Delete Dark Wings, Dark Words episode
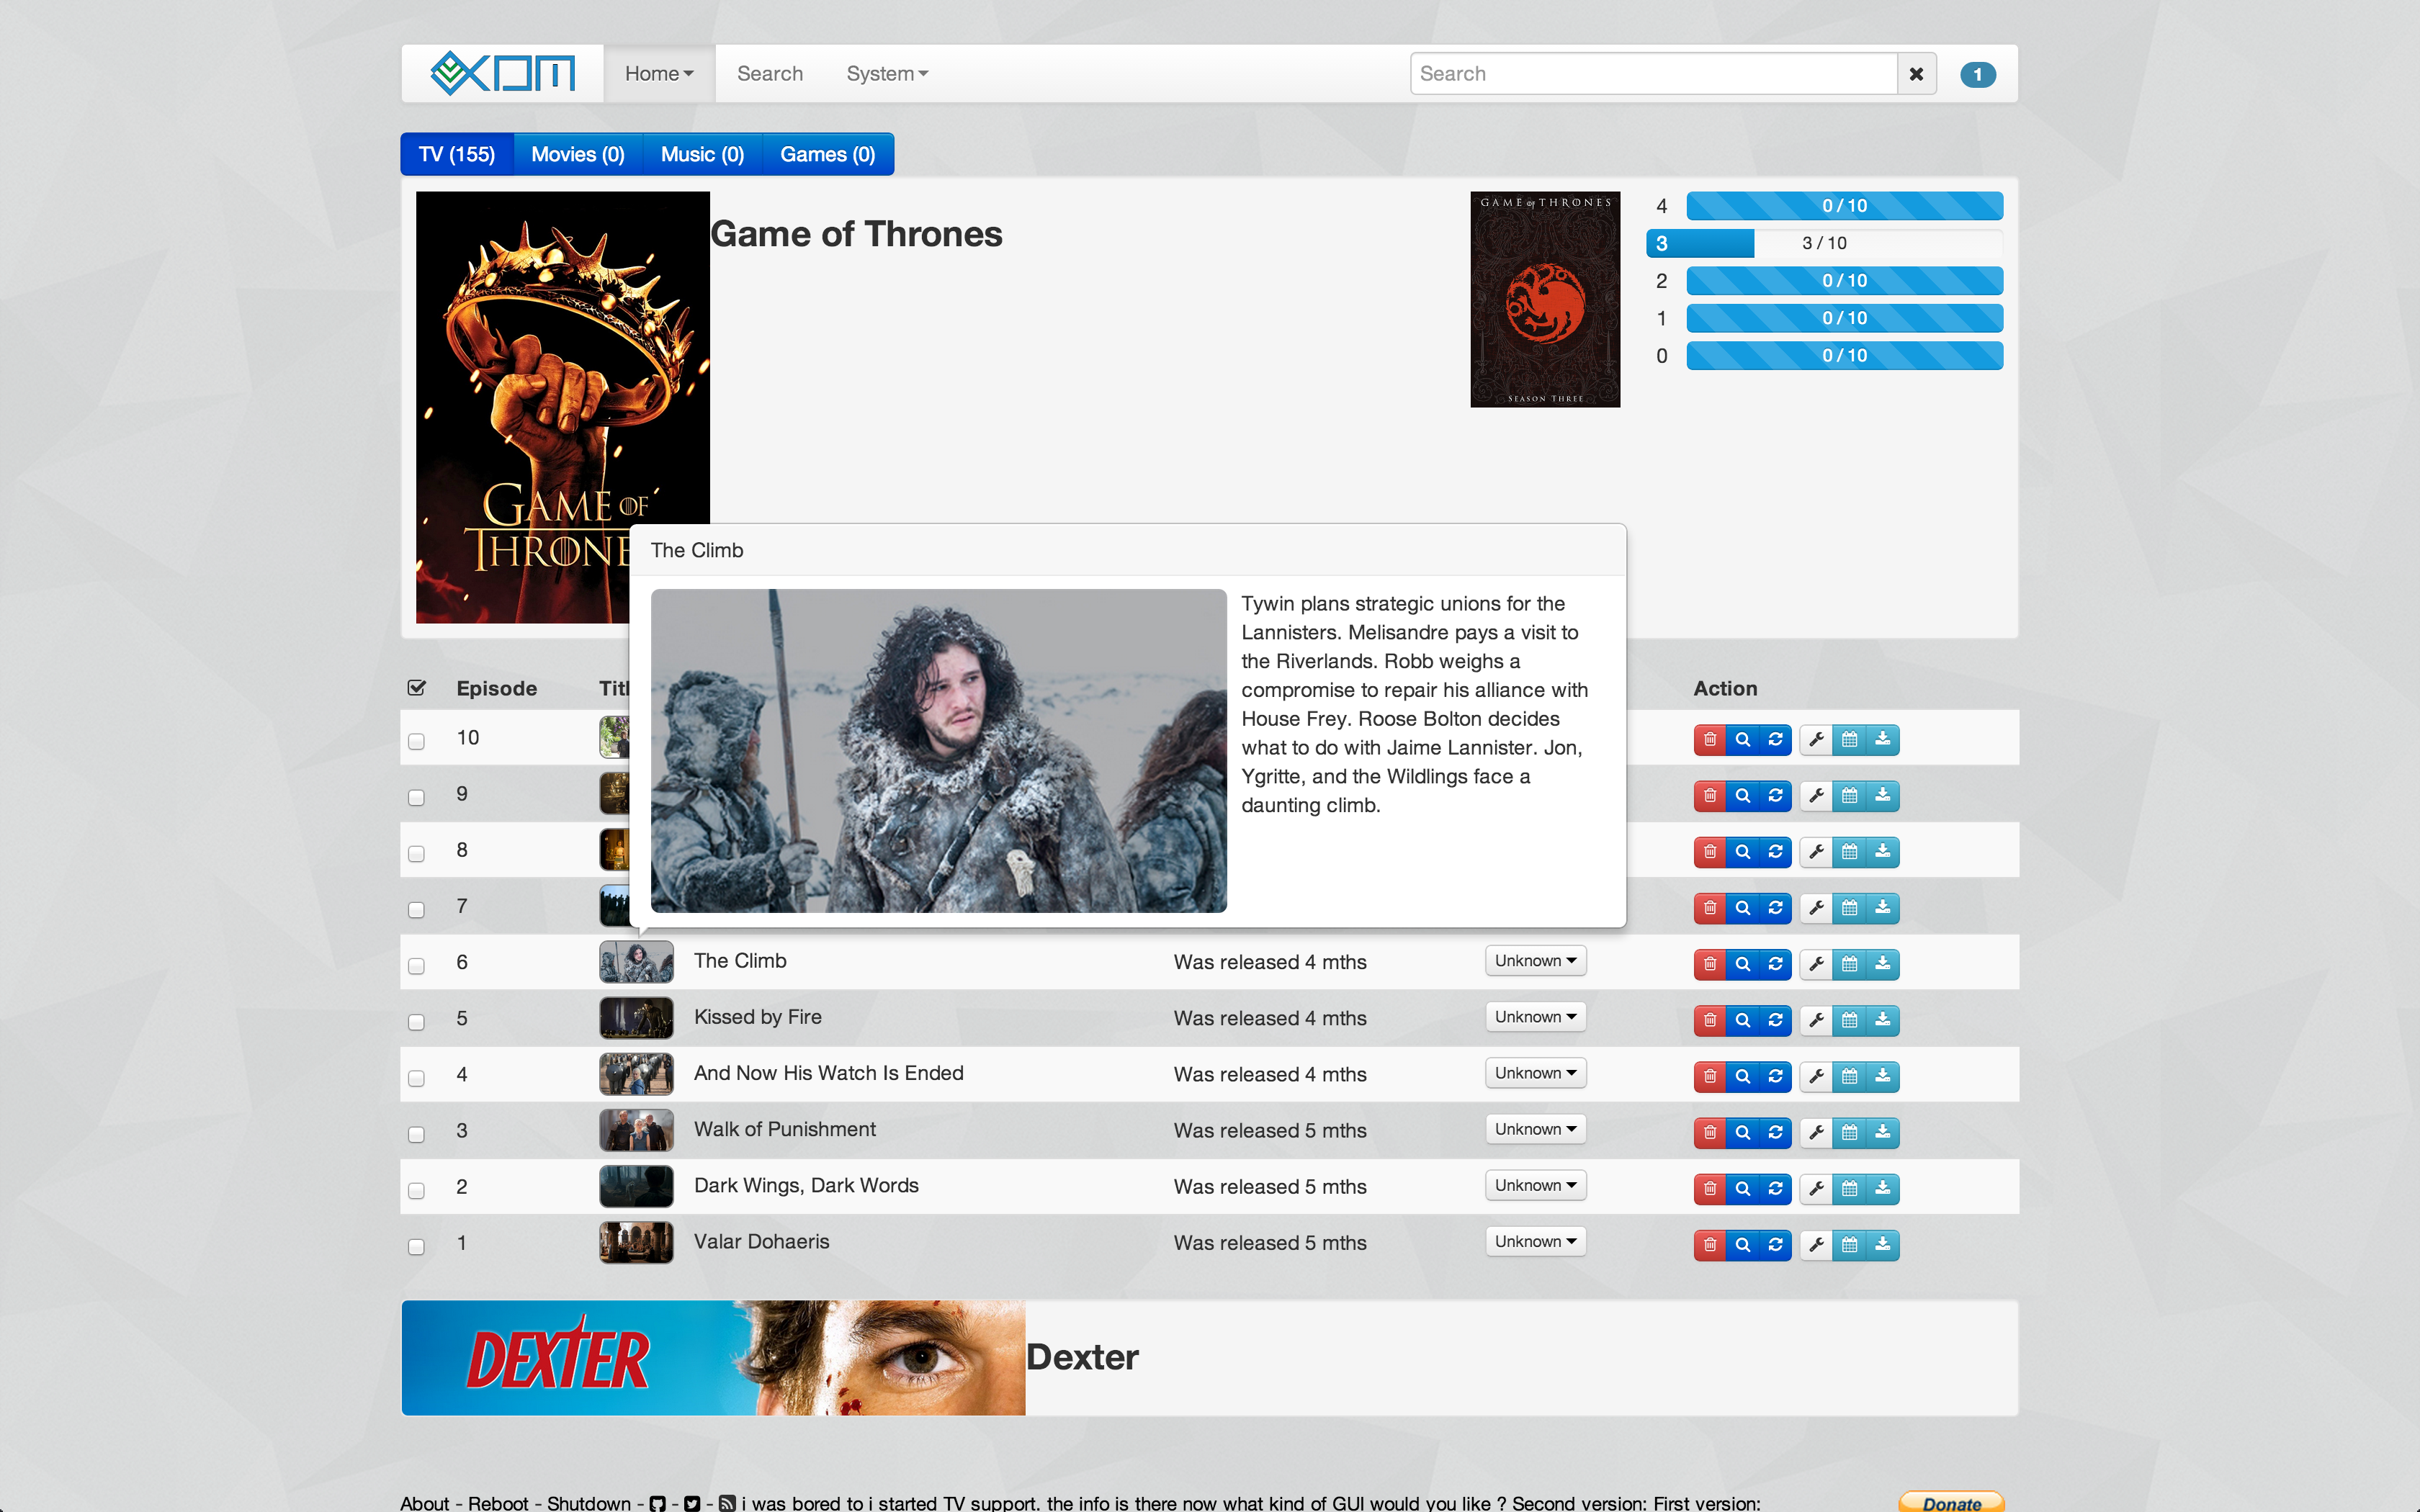This screenshot has width=2420, height=1512. click(x=1710, y=1188)
